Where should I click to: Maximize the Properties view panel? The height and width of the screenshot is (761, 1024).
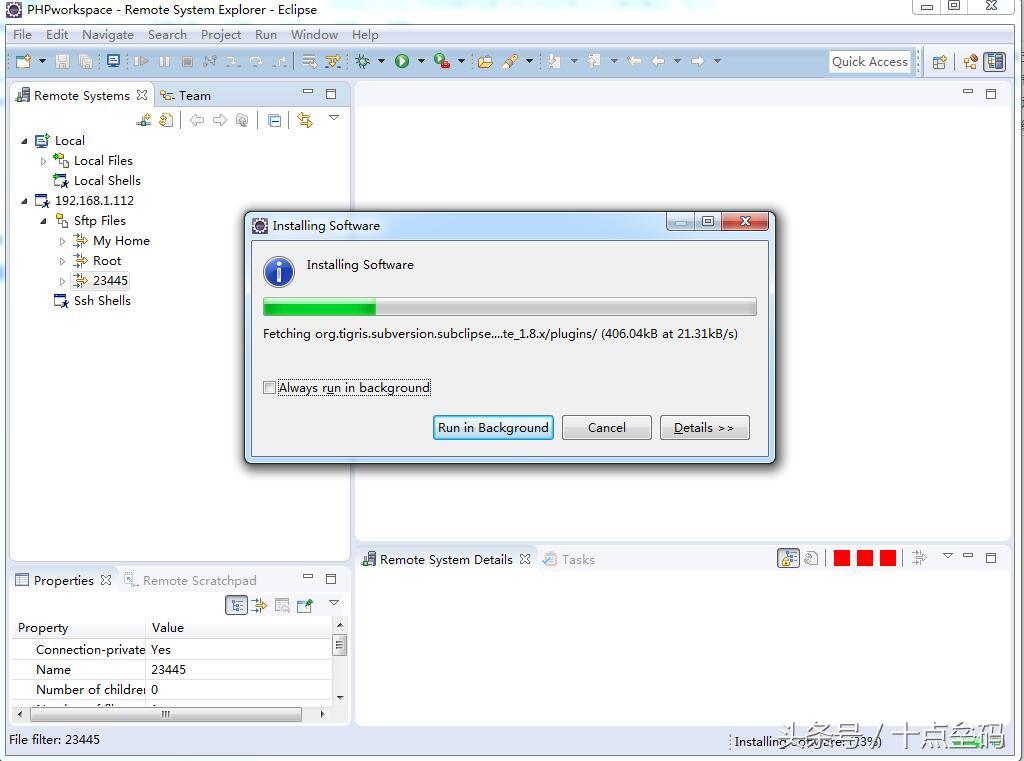coord(331,579)
